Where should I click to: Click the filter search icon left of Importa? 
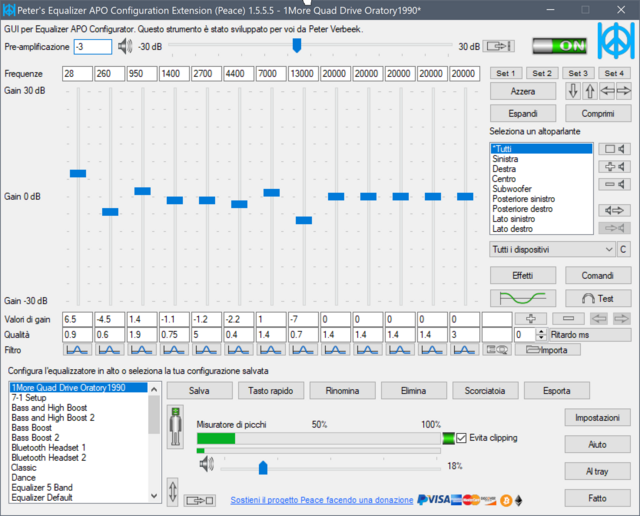(497, 350)
